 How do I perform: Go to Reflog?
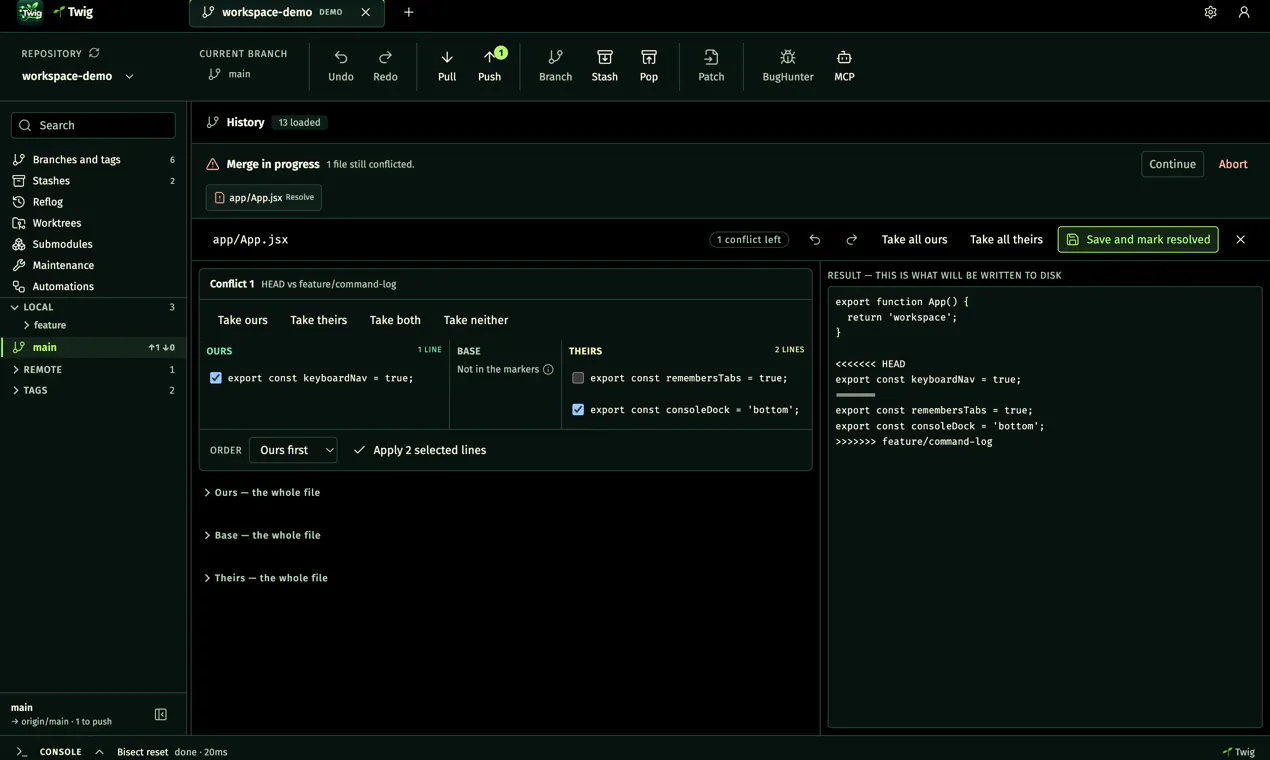[93, 202]
